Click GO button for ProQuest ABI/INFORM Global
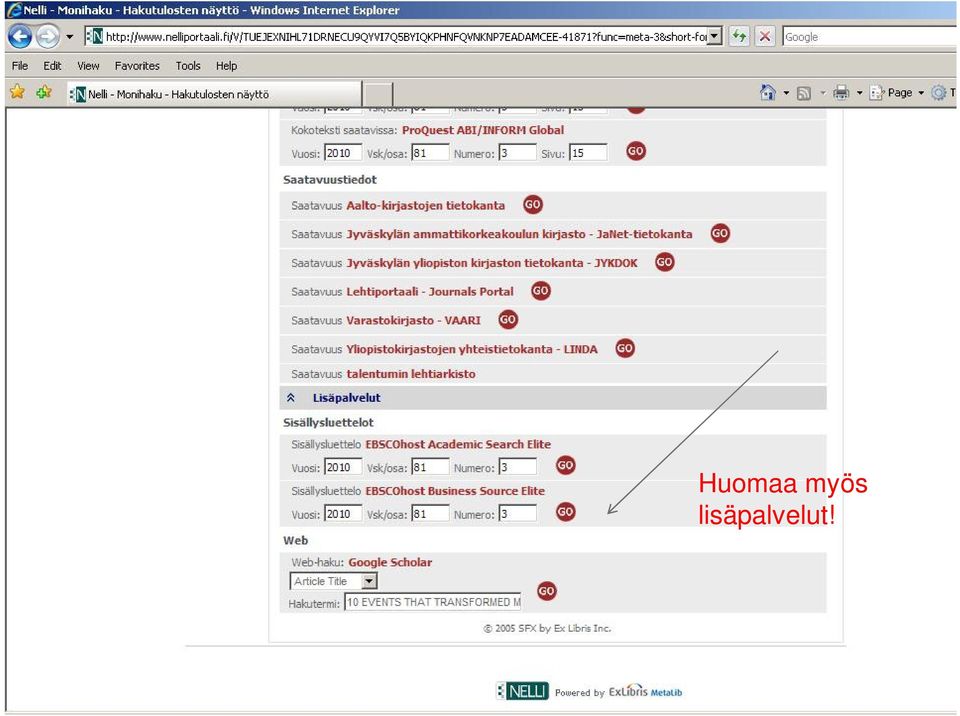 pos(636,151)
